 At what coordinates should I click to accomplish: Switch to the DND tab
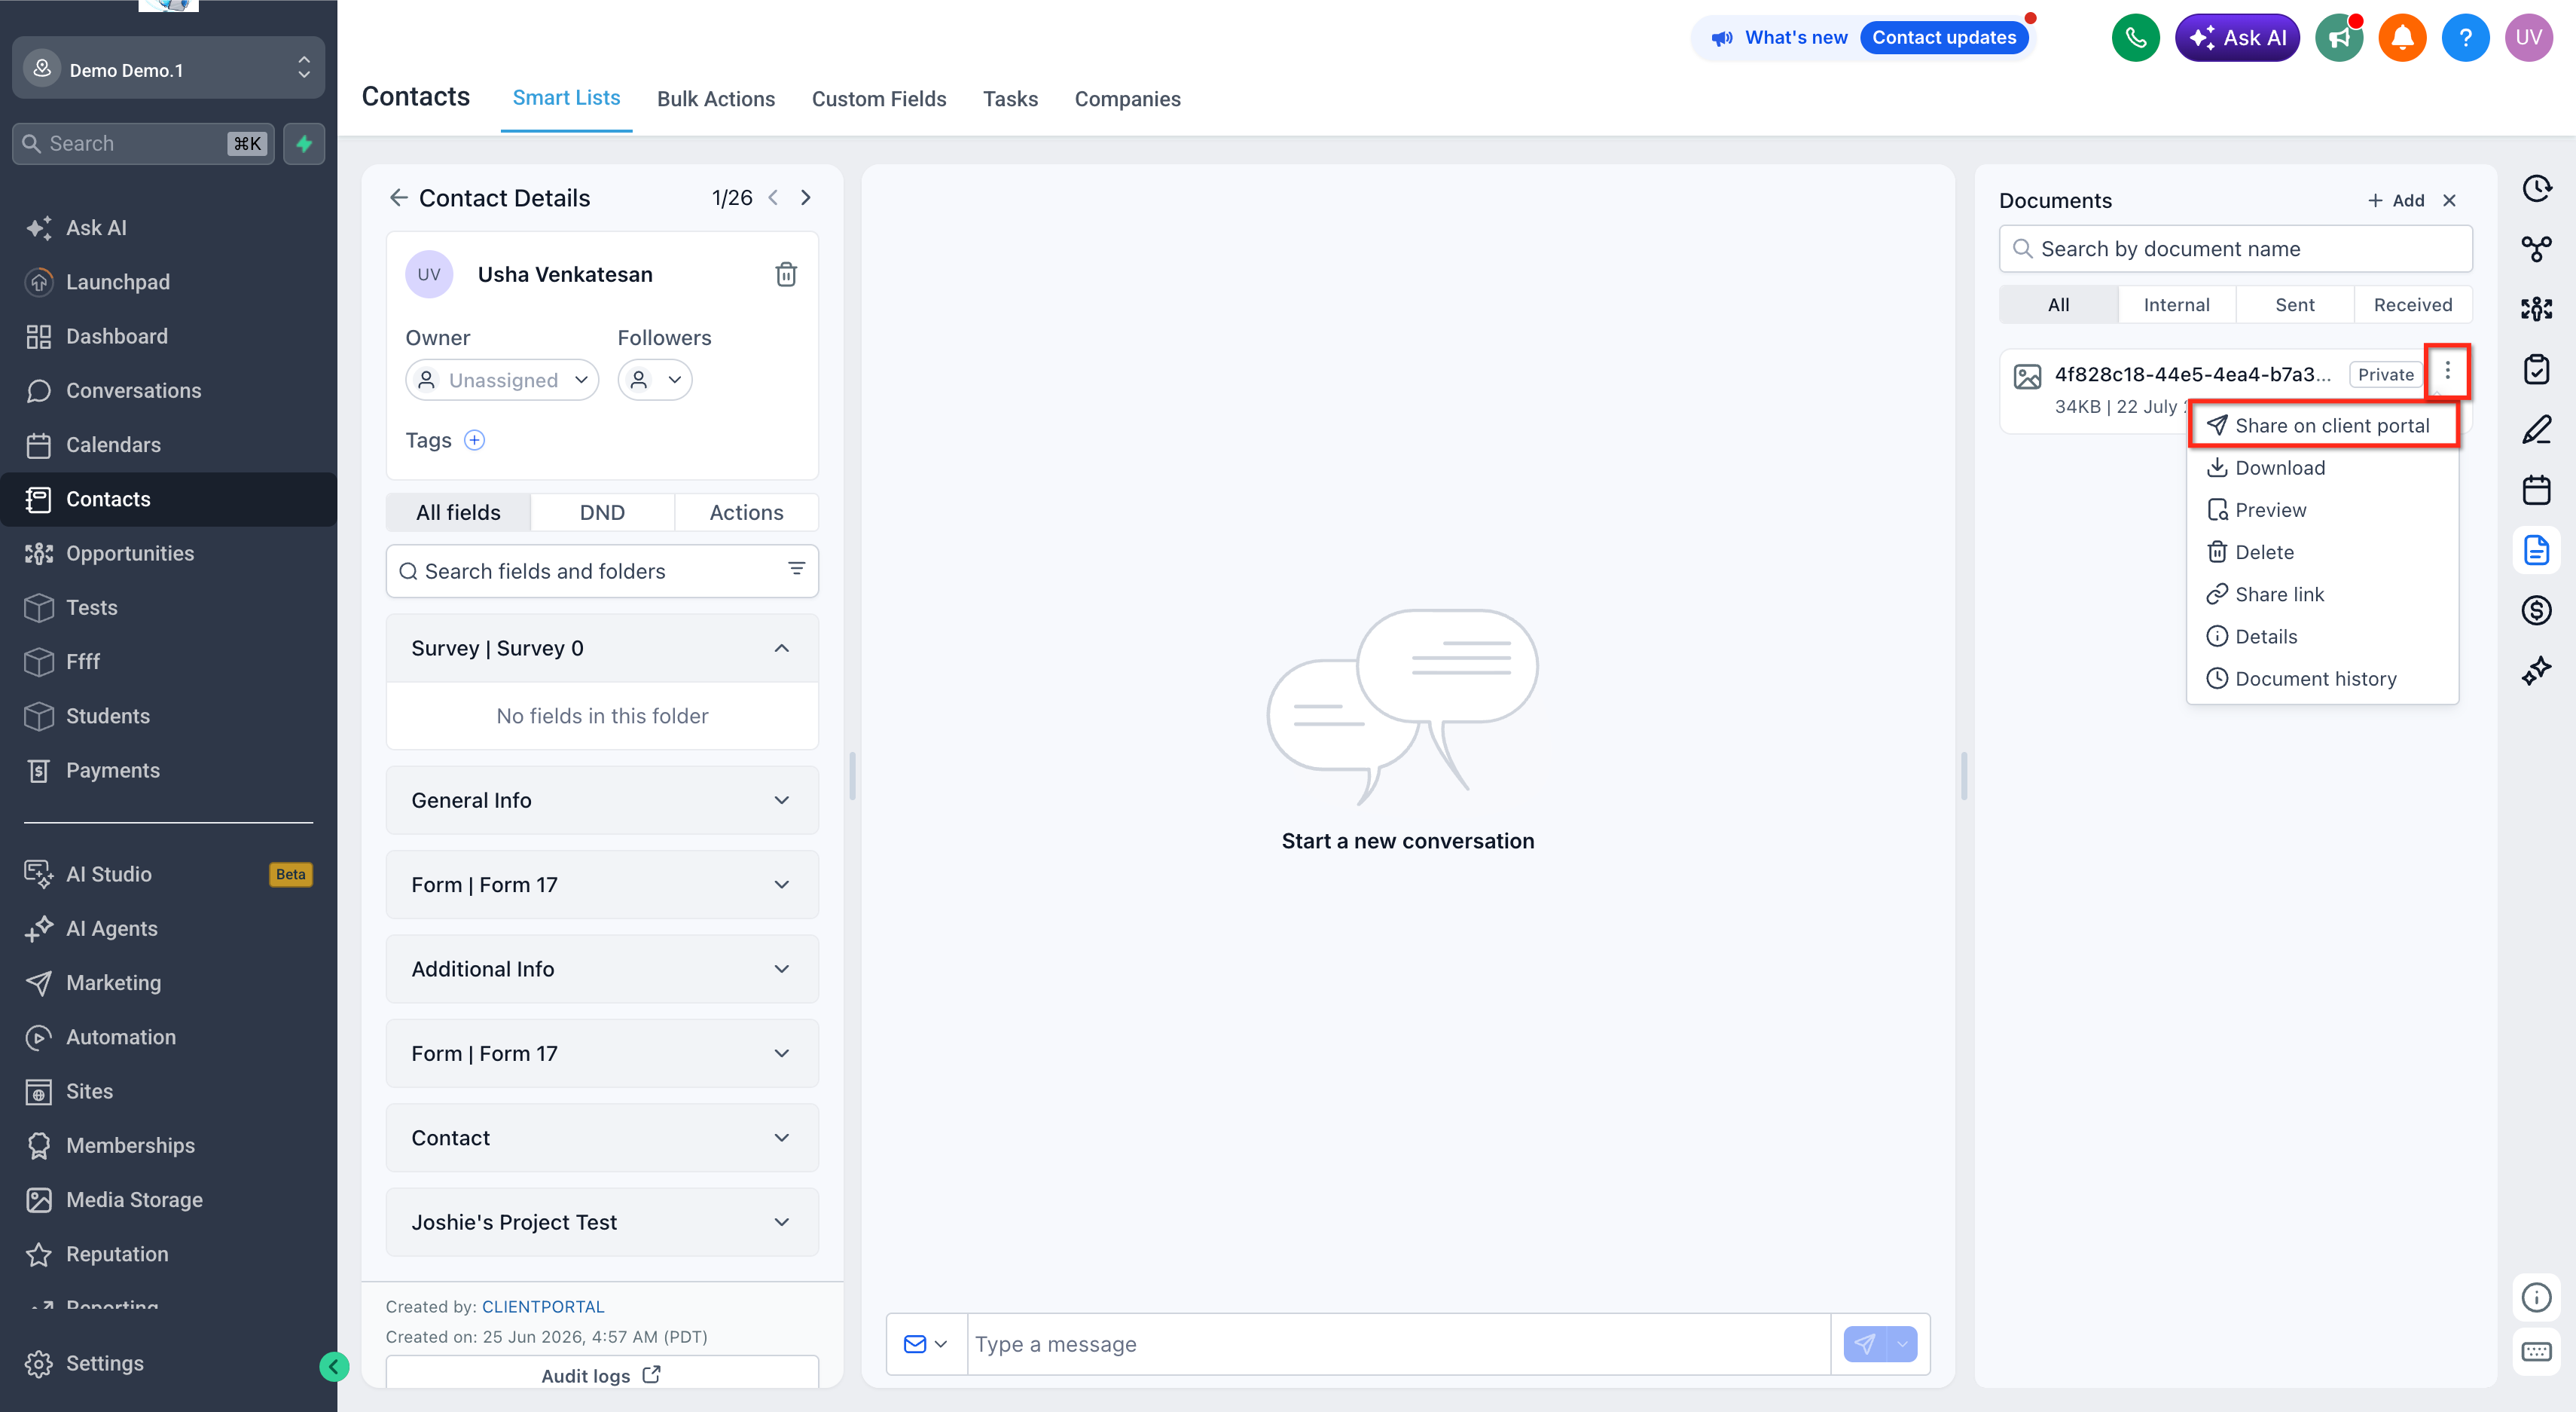[602, 512]
